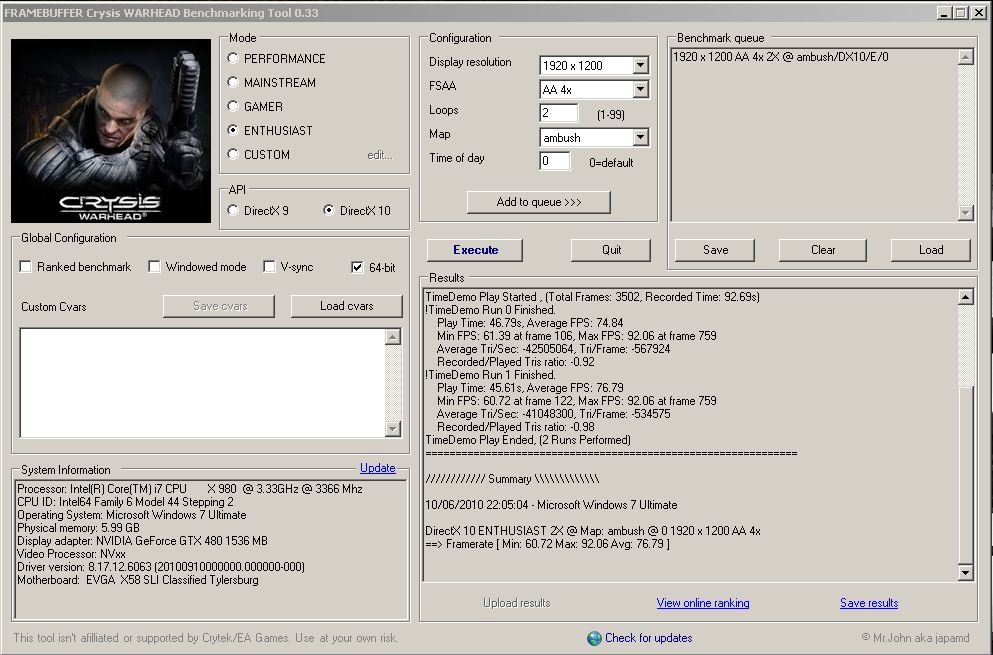Click the Results panel scrollbar down arrow
Image resolution: width=993 pixels, height=655 pixels.
[965, 573]
